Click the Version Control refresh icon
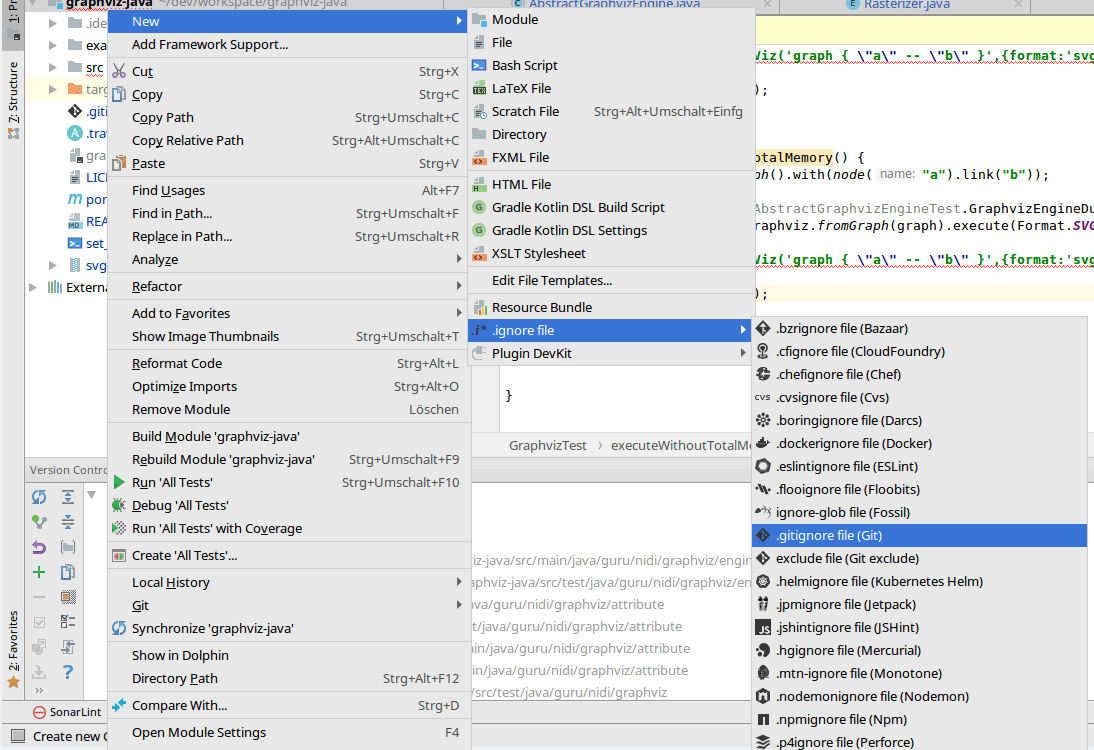The image size is (1094, 750). pos(39,497)
